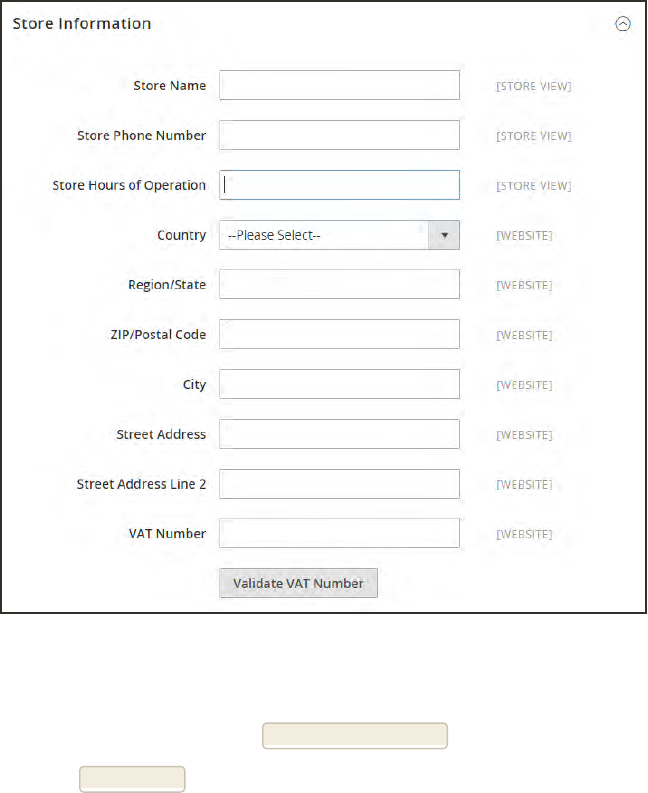Image resolution: width=648 pixels, height=793 pixels.
Task: Select the Store Hours of Operation field
Action: 339,185
